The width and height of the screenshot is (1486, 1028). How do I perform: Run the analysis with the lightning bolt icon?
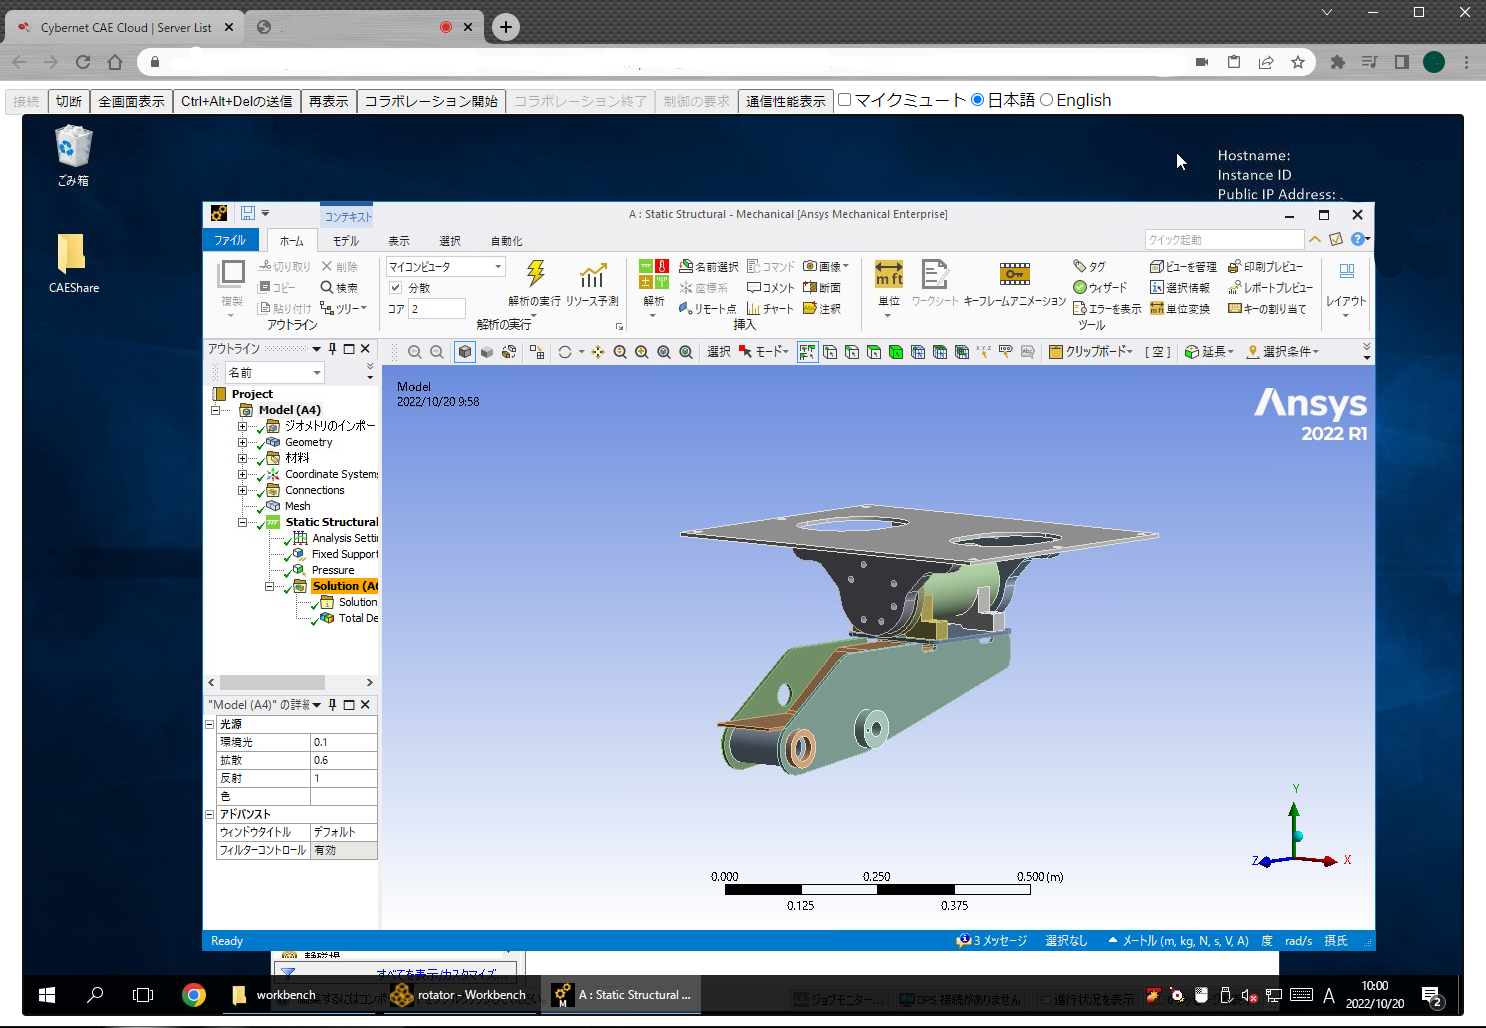535,275
